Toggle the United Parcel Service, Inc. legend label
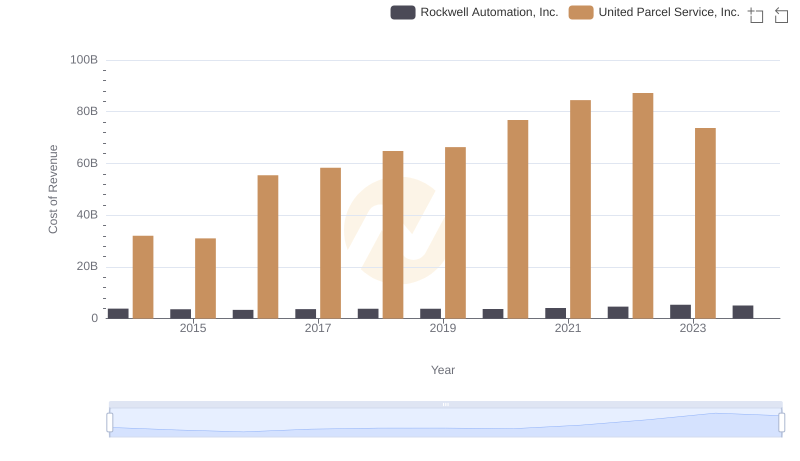The image size is (800, 461). coord(669,12)
